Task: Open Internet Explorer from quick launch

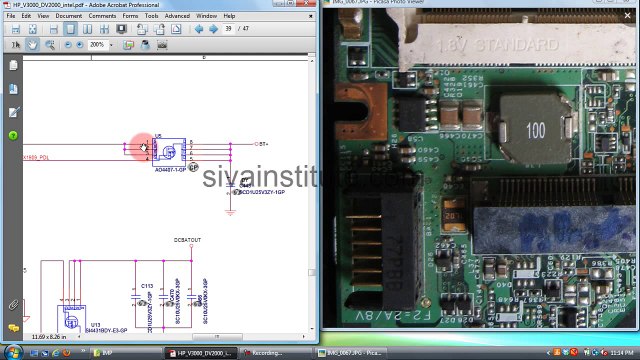Action: tap(56, 353)
